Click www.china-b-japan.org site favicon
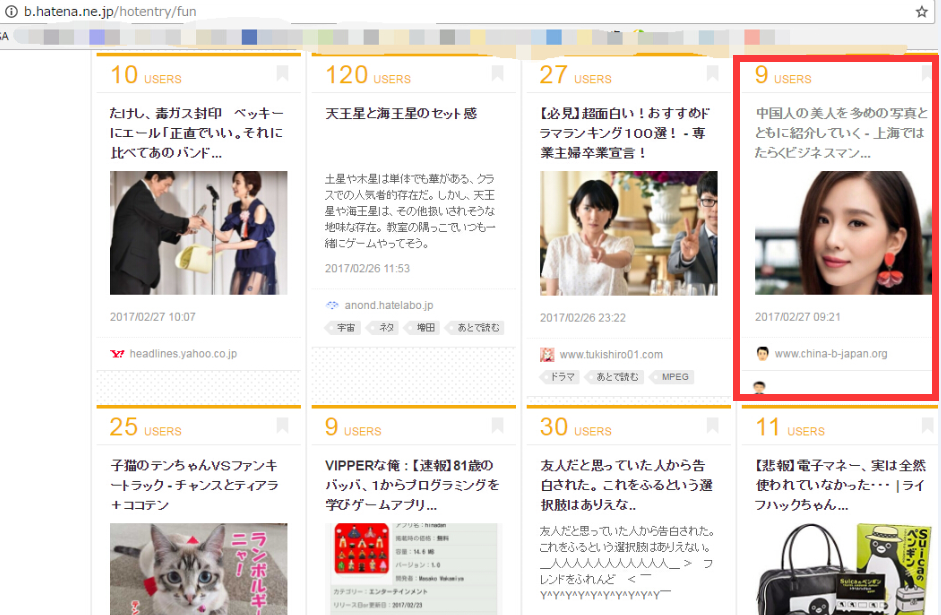This screenshot has width=941, height=615. tap(762, 353)
